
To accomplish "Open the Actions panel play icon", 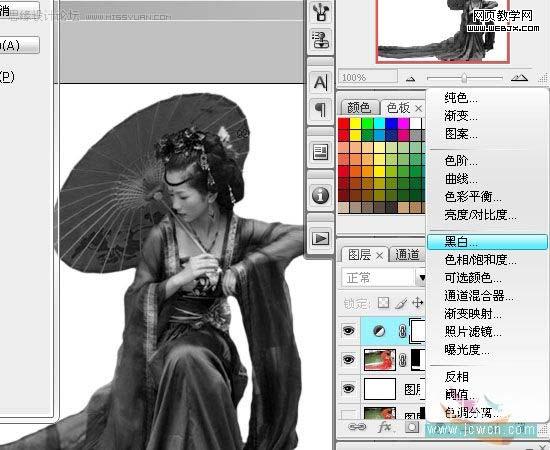I will (320, 239).
